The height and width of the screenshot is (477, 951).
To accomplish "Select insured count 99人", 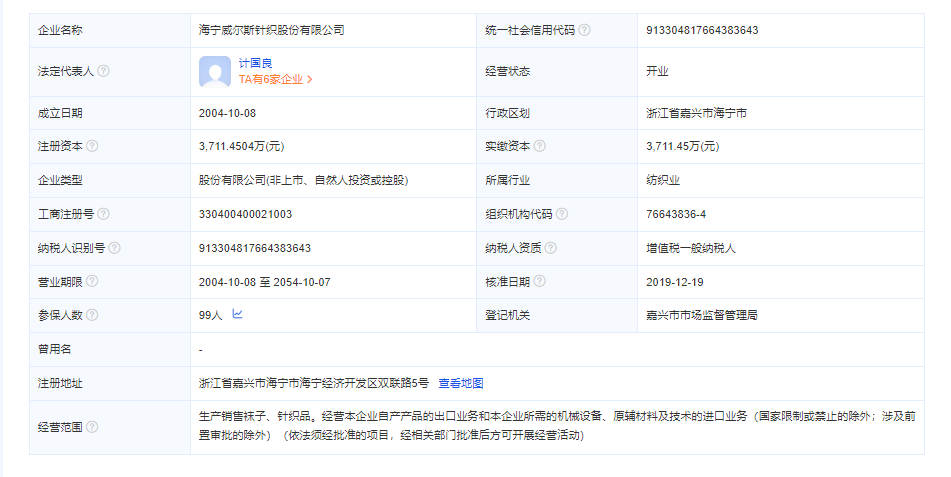I will click(x=210, y=316).
